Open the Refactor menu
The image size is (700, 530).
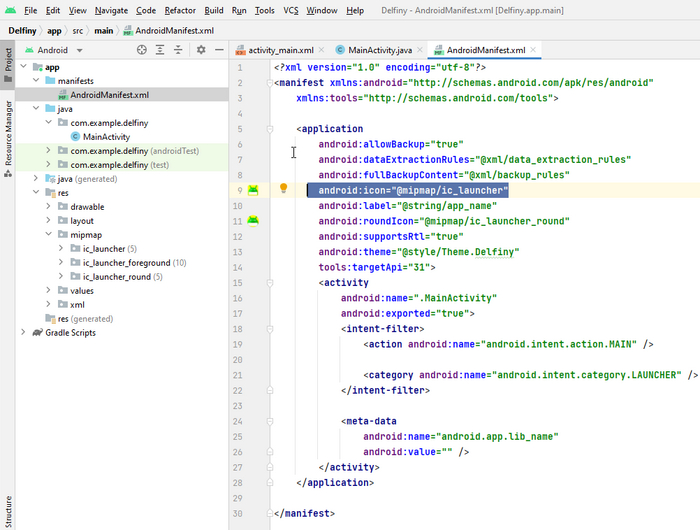tap(180, 10)
